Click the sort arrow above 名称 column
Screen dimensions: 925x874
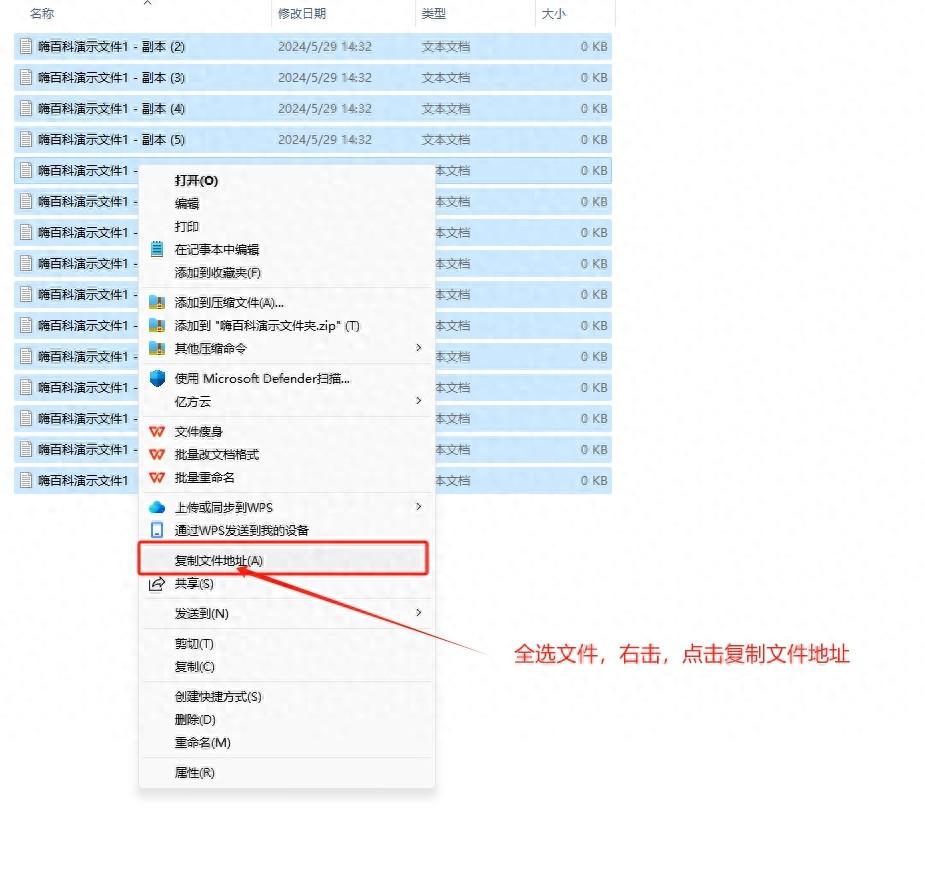point(147,3)
